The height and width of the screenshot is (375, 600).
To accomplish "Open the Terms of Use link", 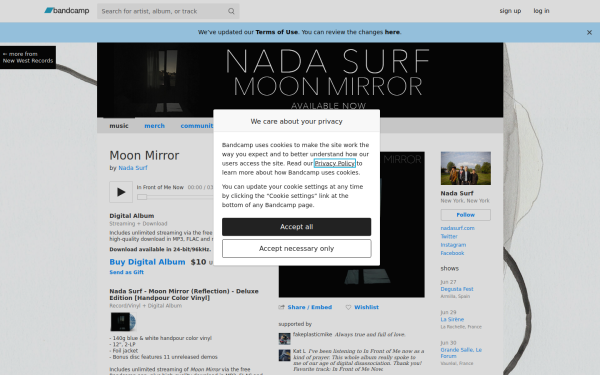I will coord(276,32).
